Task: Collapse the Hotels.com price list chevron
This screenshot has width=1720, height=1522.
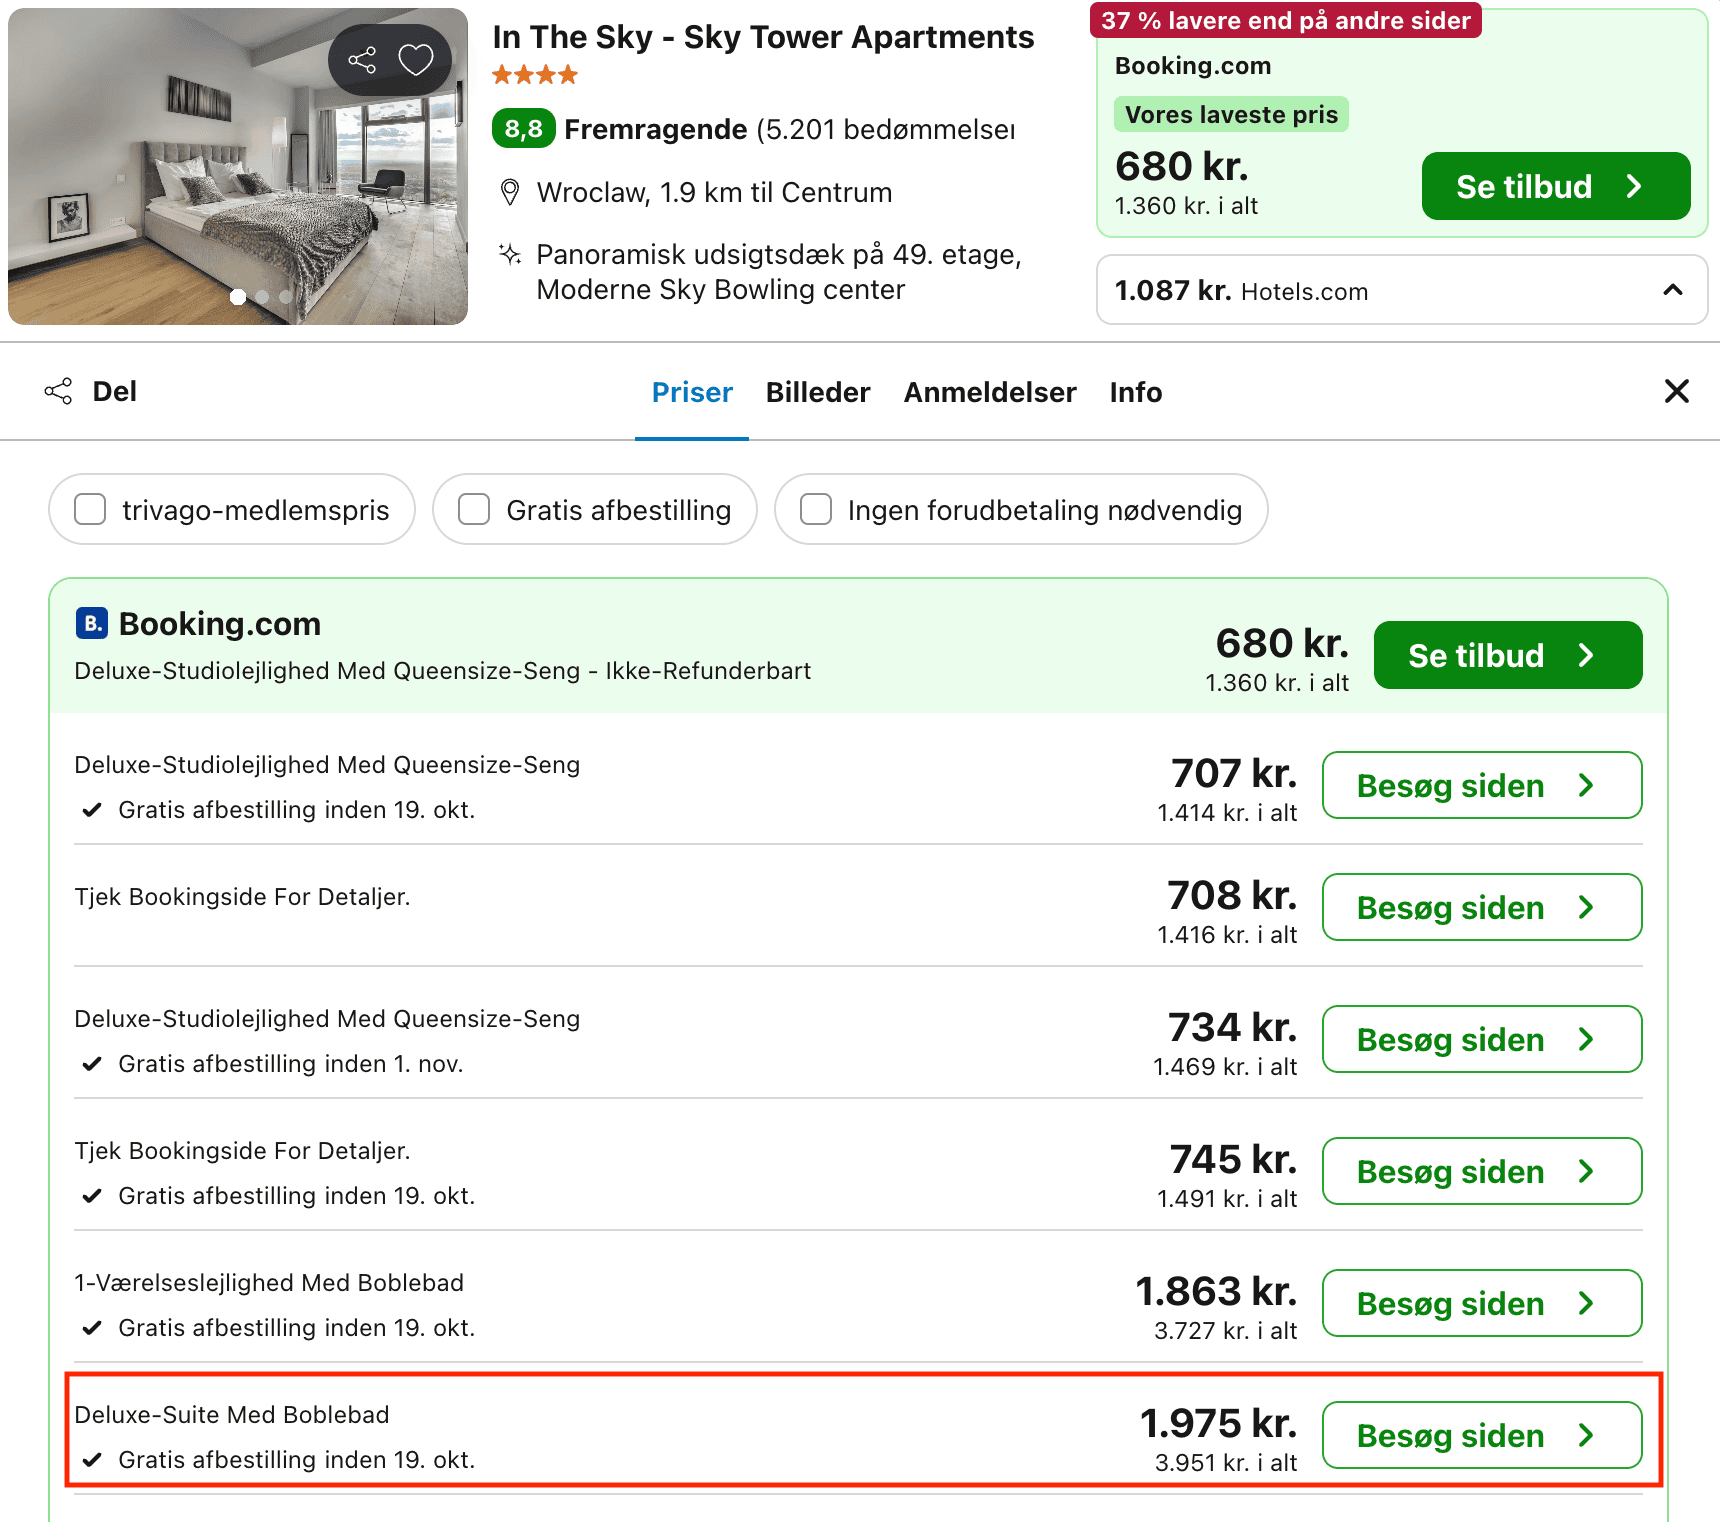Action: coord(1673,290)
